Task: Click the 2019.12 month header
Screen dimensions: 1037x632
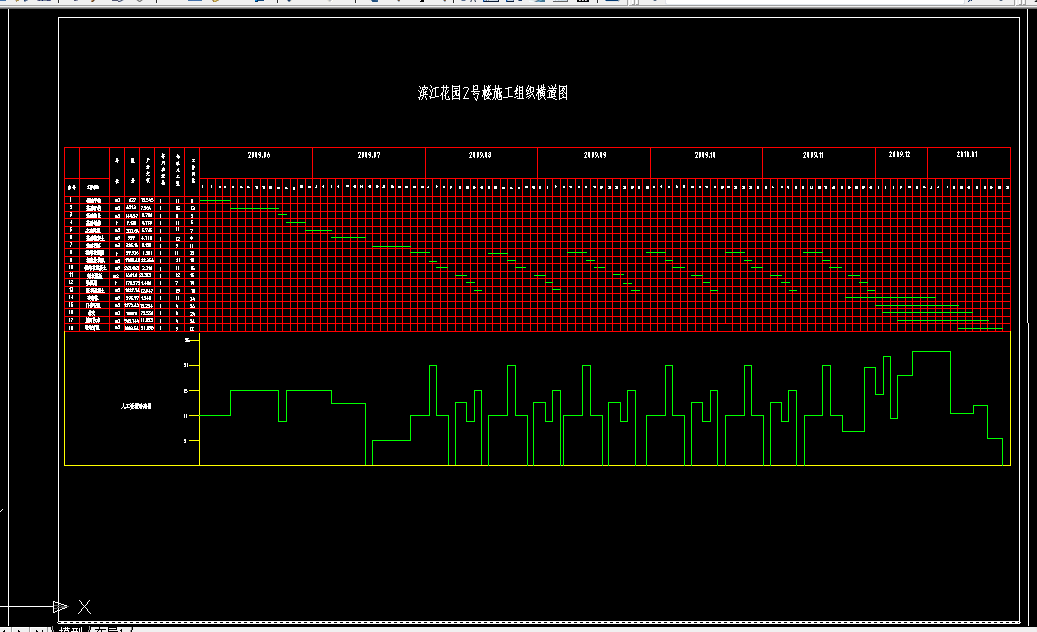Action: pyautogui.click(x=899, y=155)
